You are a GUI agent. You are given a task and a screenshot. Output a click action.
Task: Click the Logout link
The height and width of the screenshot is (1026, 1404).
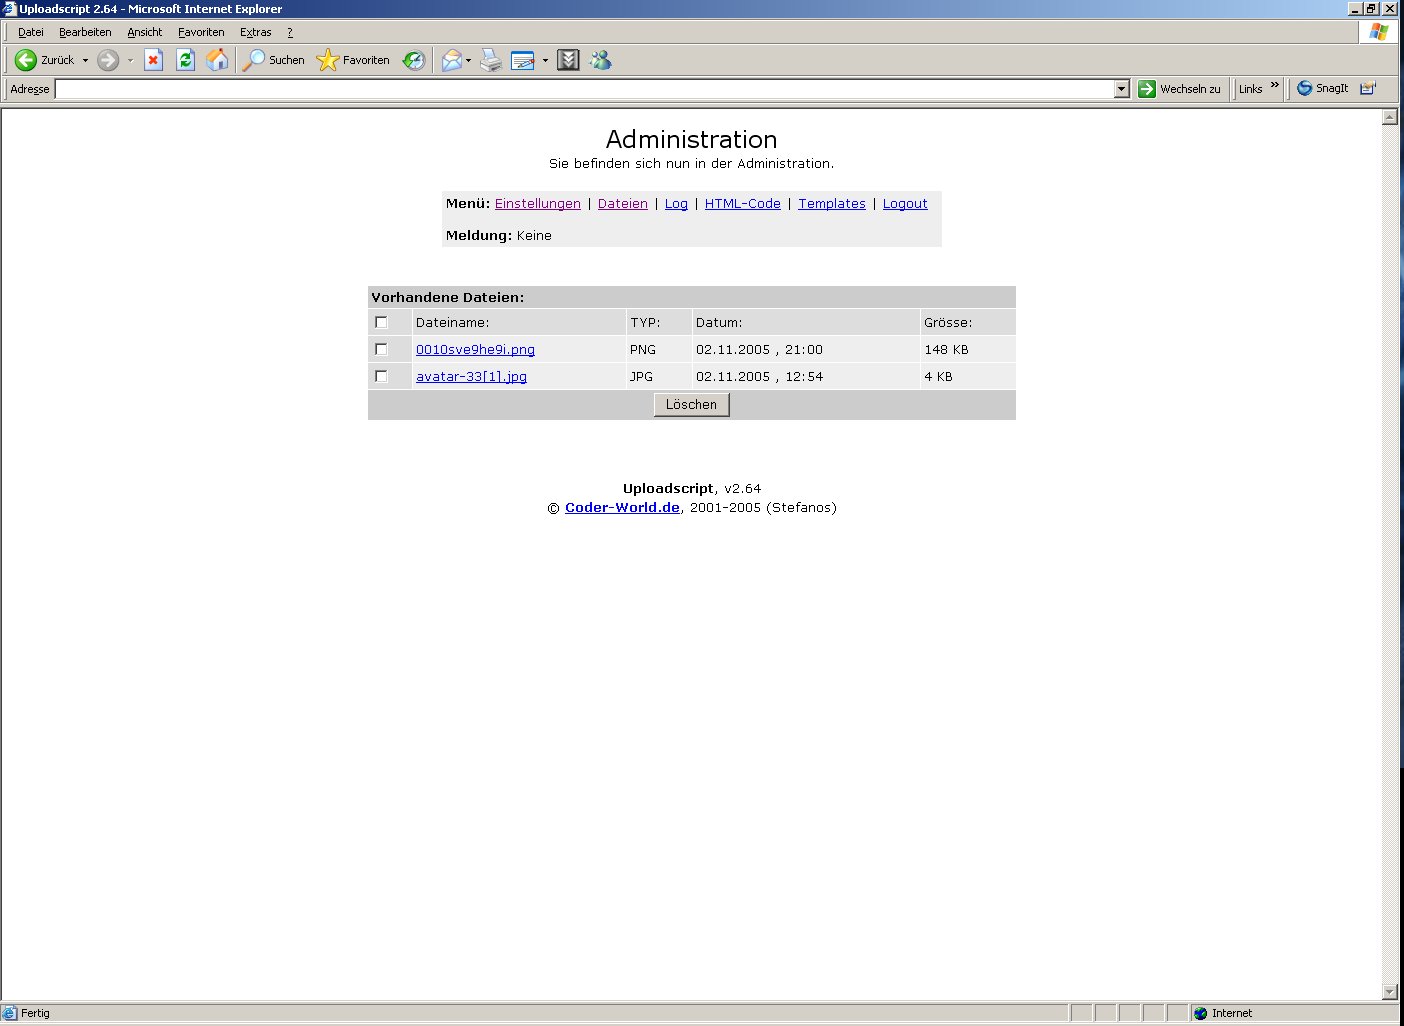905,203
